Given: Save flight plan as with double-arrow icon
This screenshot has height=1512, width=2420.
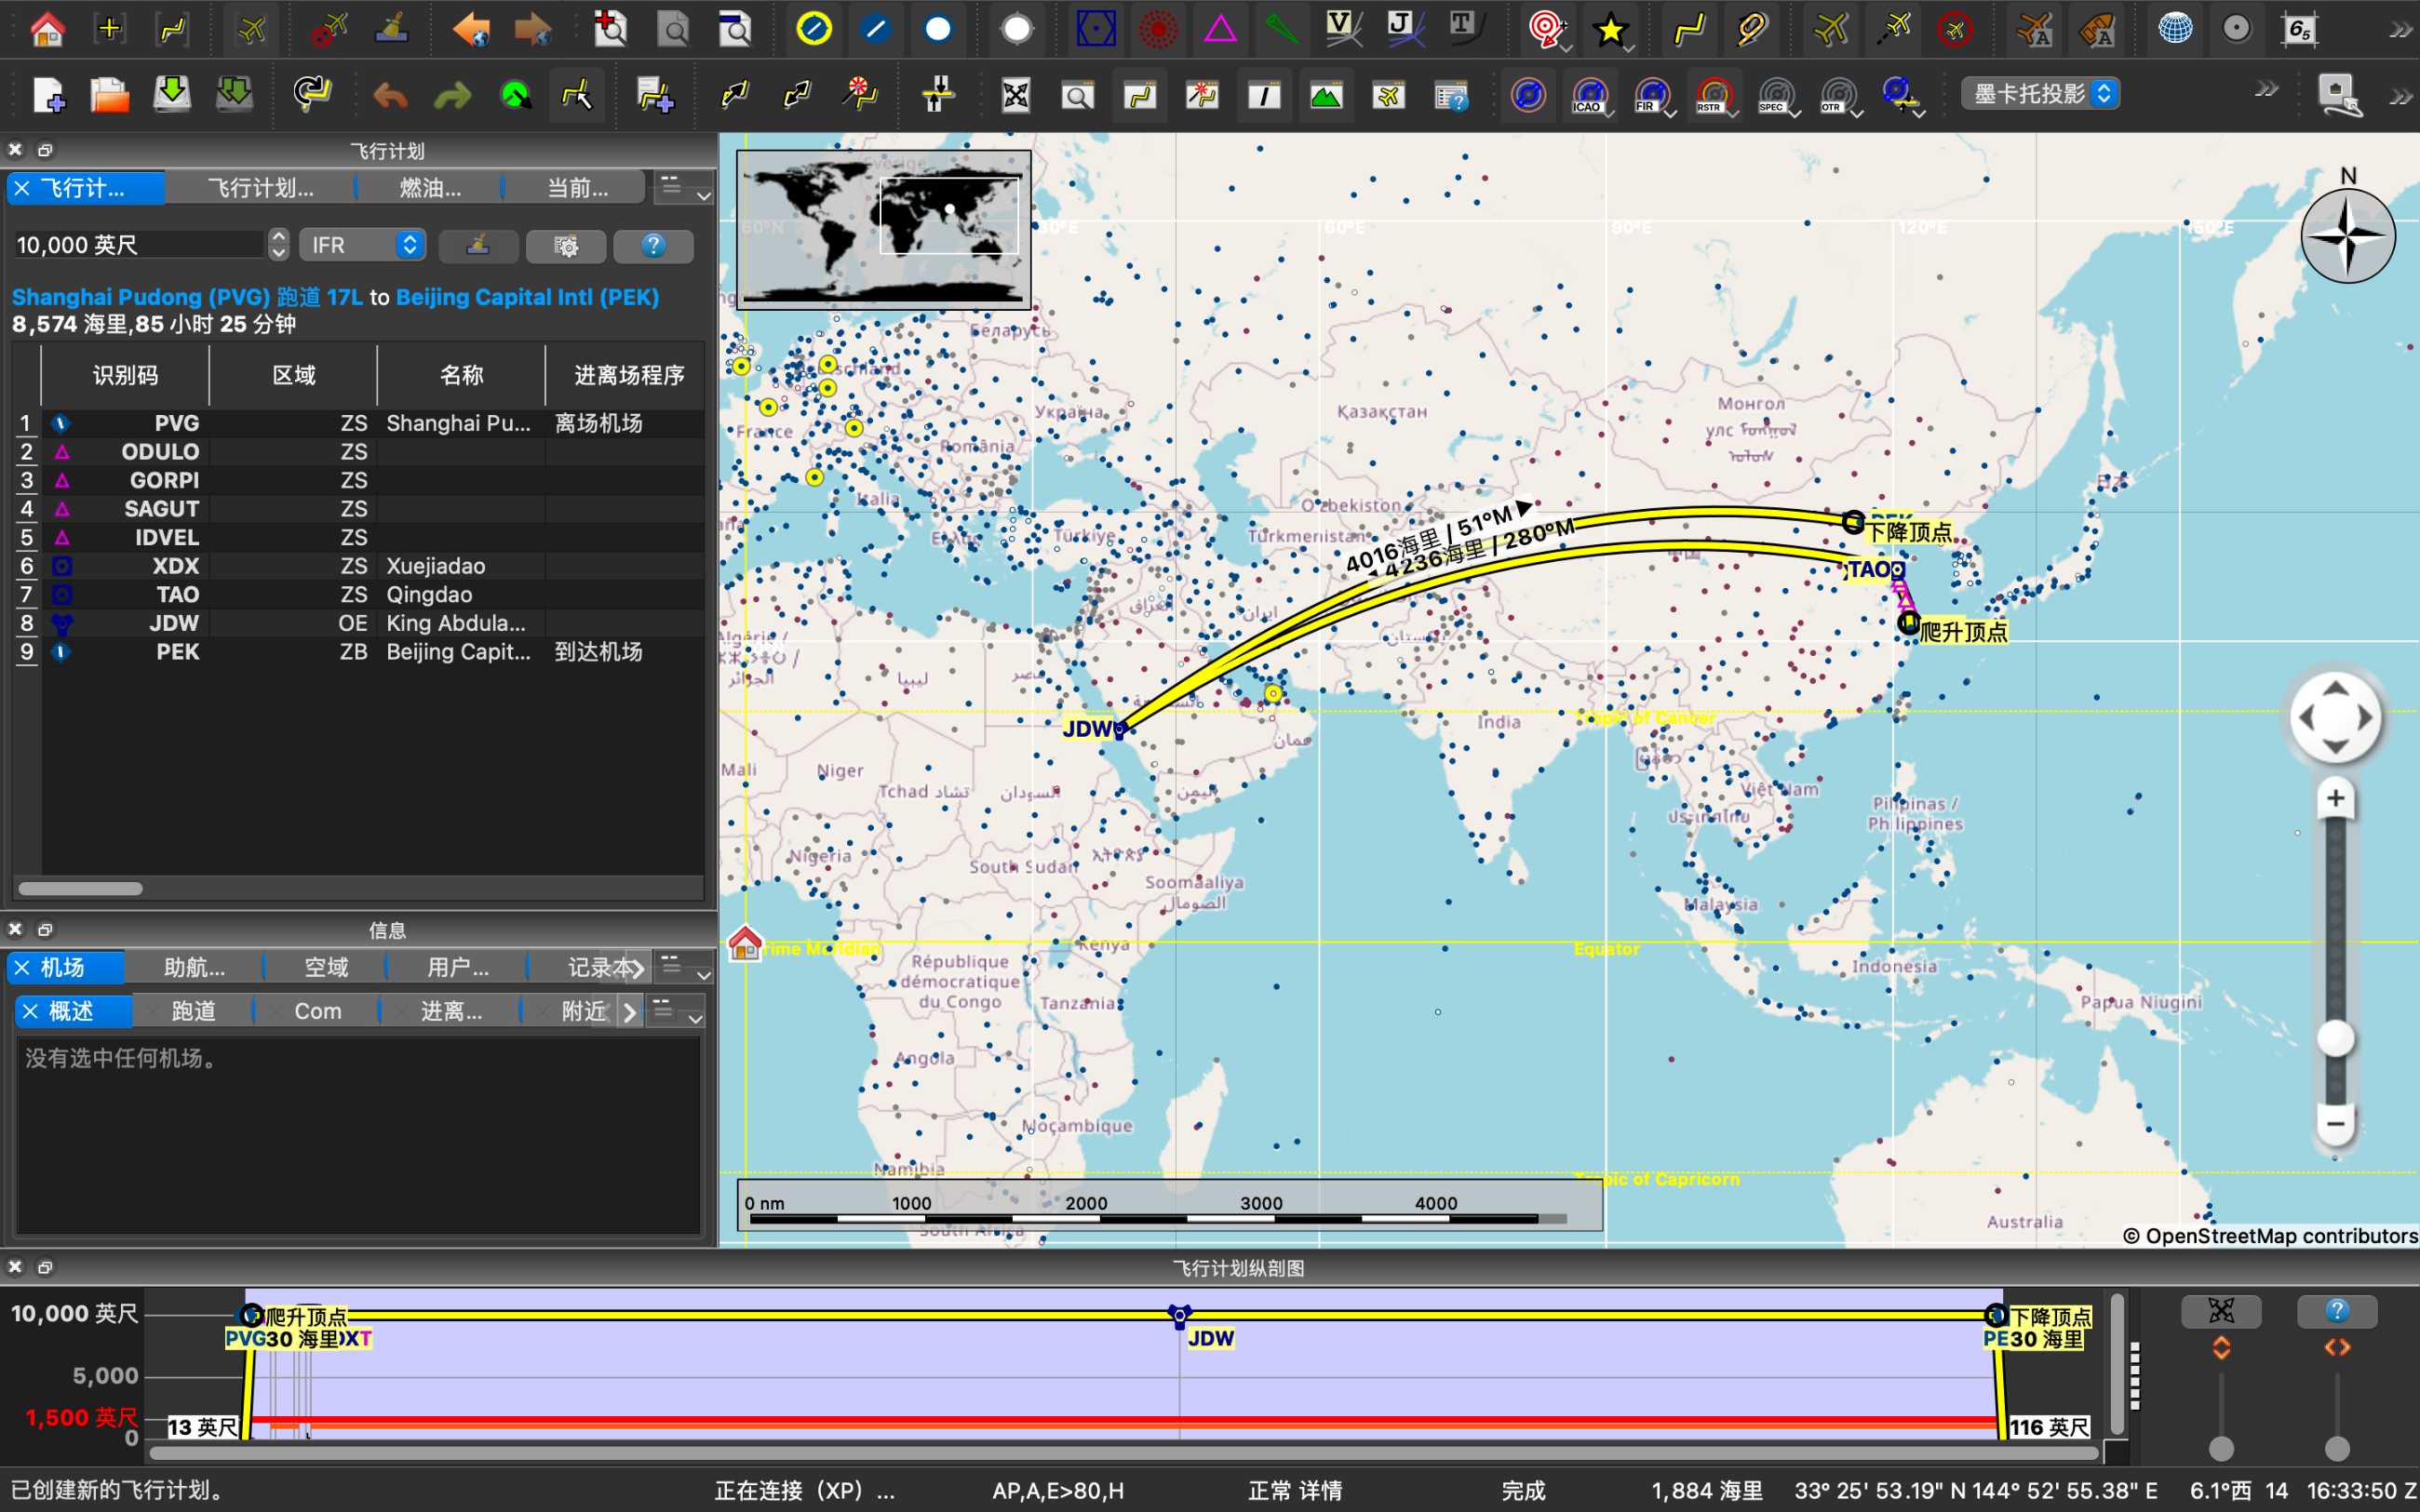Looking at the screenshot, I should (234, 96).
